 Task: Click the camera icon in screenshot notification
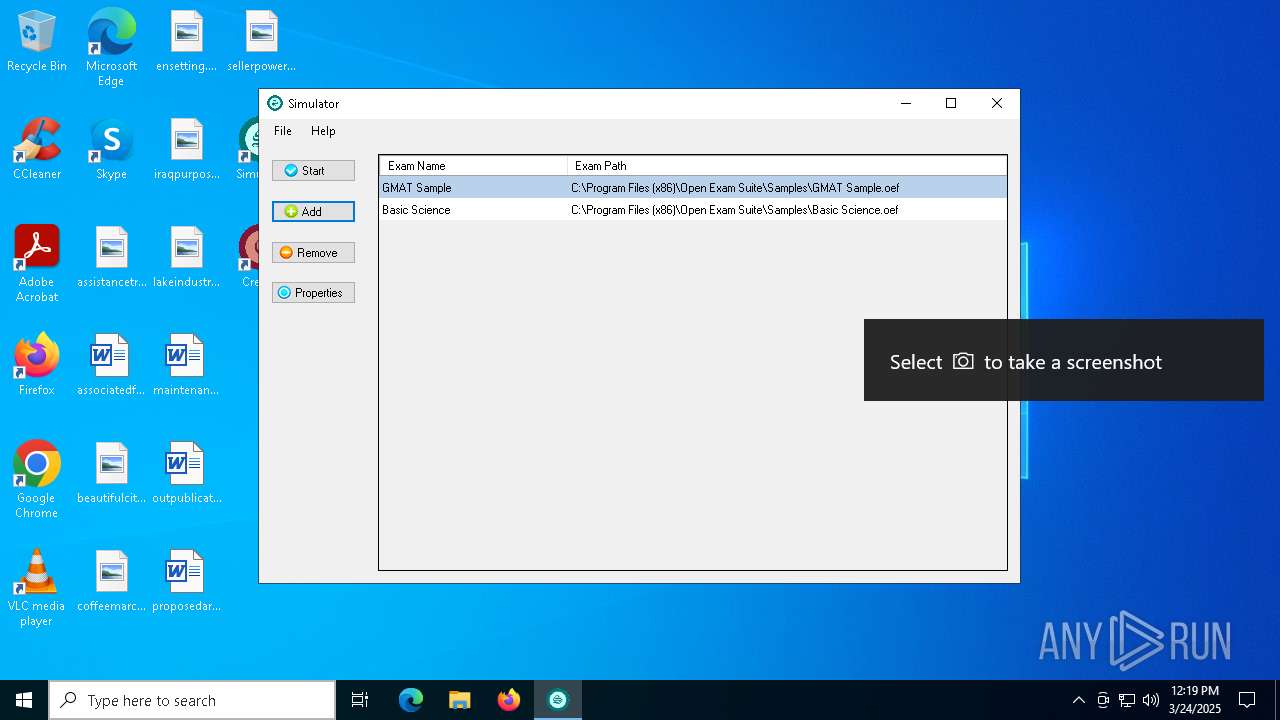[963, 361]
